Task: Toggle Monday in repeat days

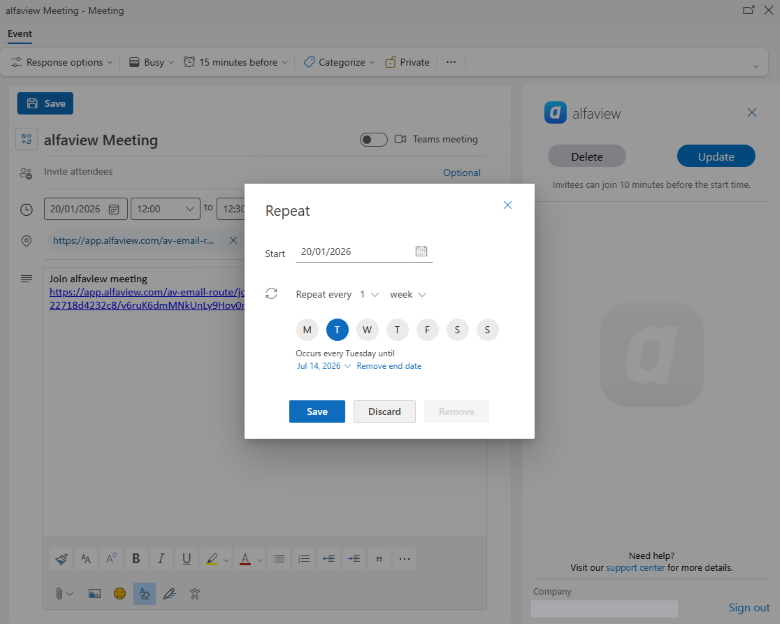Action: (x=307, y=329)
